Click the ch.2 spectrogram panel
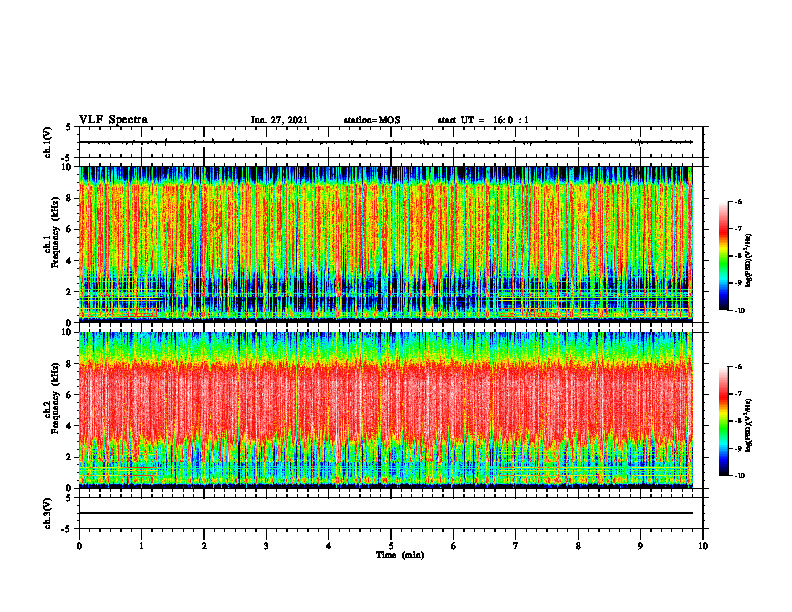The image size is (792, 612). (386, 410)
